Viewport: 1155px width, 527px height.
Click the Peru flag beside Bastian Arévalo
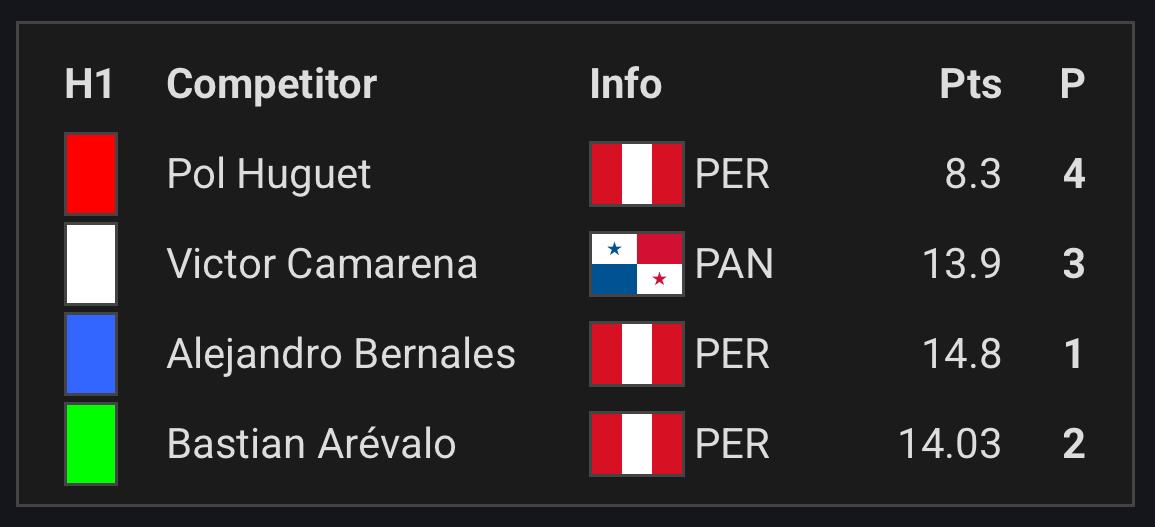[x=637, y=444]
